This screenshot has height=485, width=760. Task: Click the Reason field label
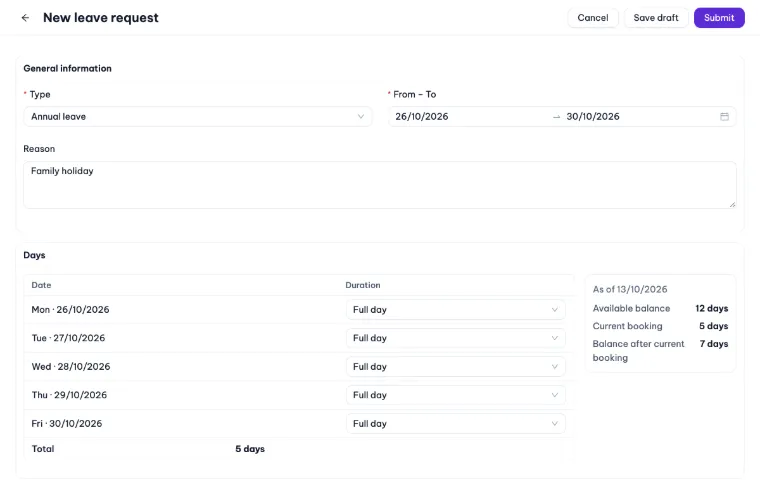(39, 149)
